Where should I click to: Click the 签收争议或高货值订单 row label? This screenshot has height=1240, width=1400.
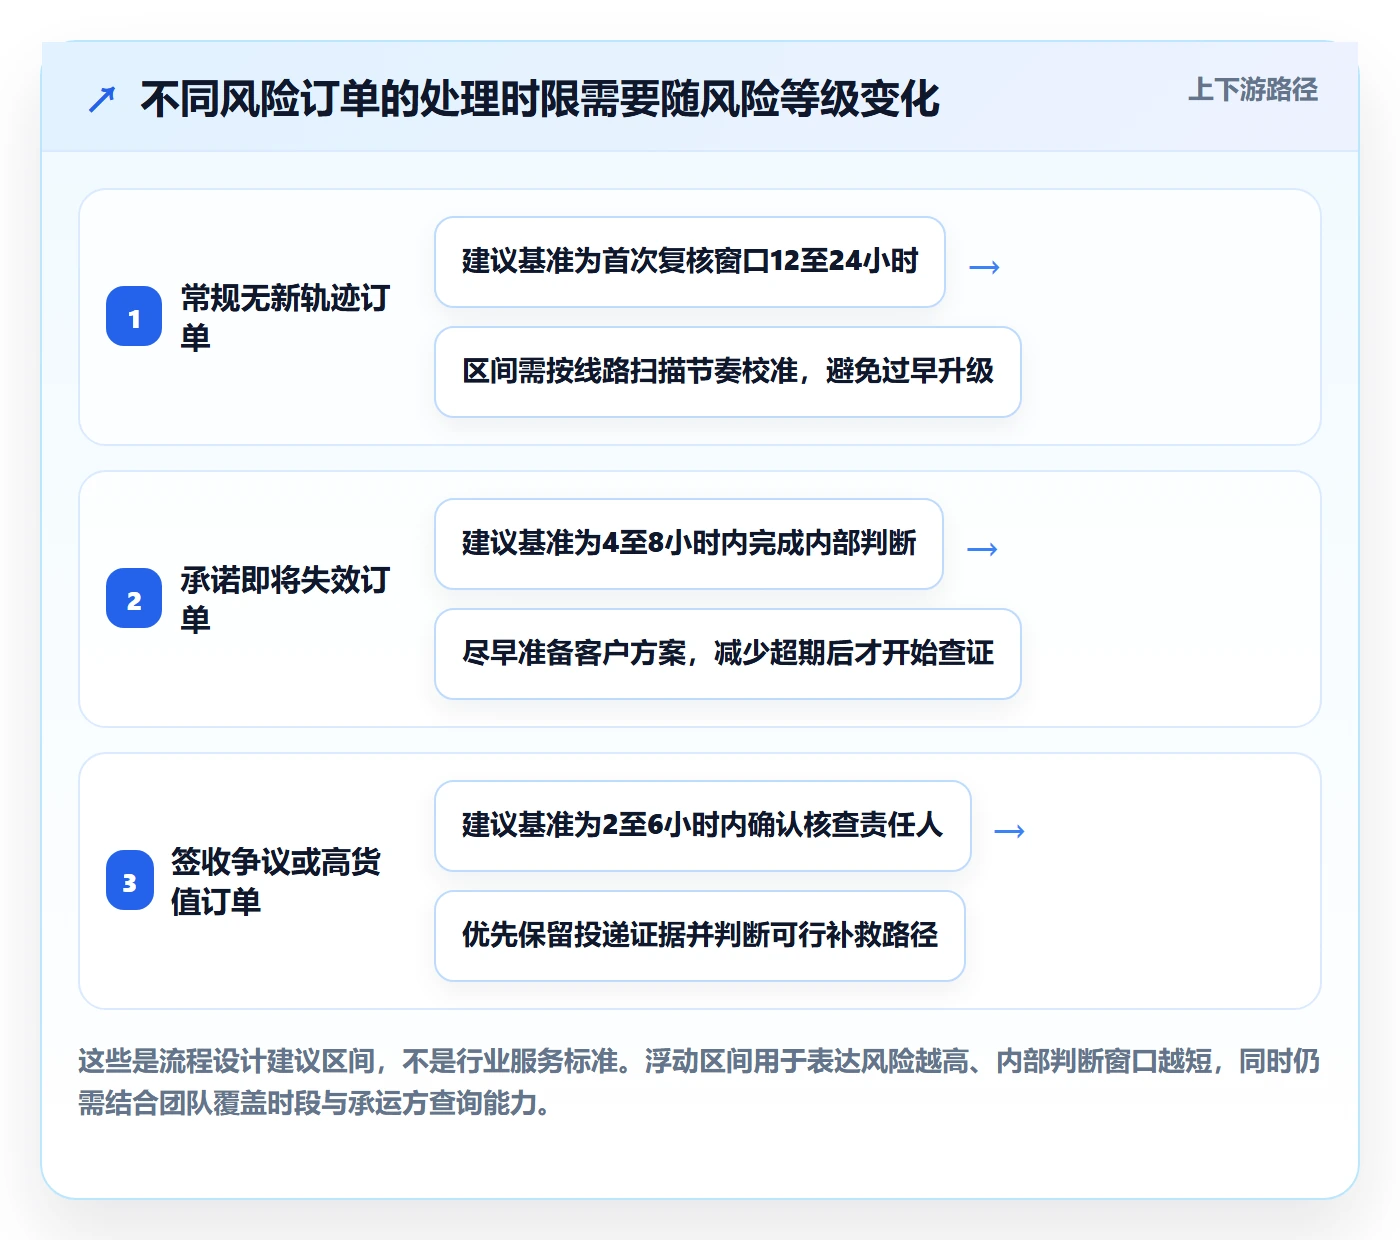click(x=275, y=881)
